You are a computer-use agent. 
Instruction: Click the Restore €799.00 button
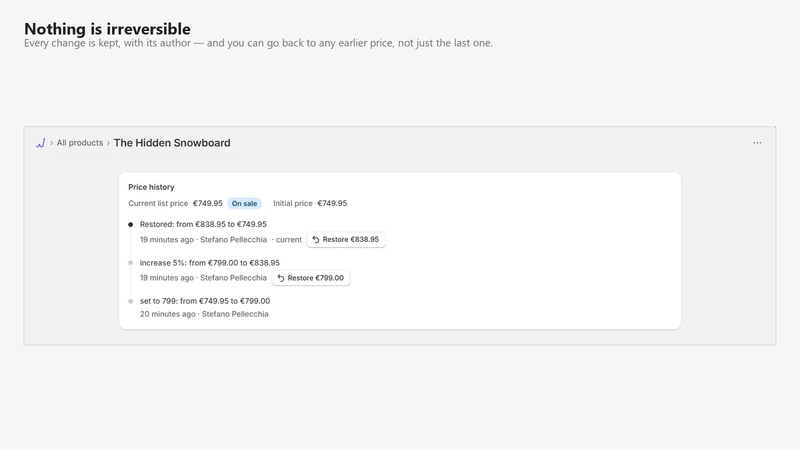311,278
